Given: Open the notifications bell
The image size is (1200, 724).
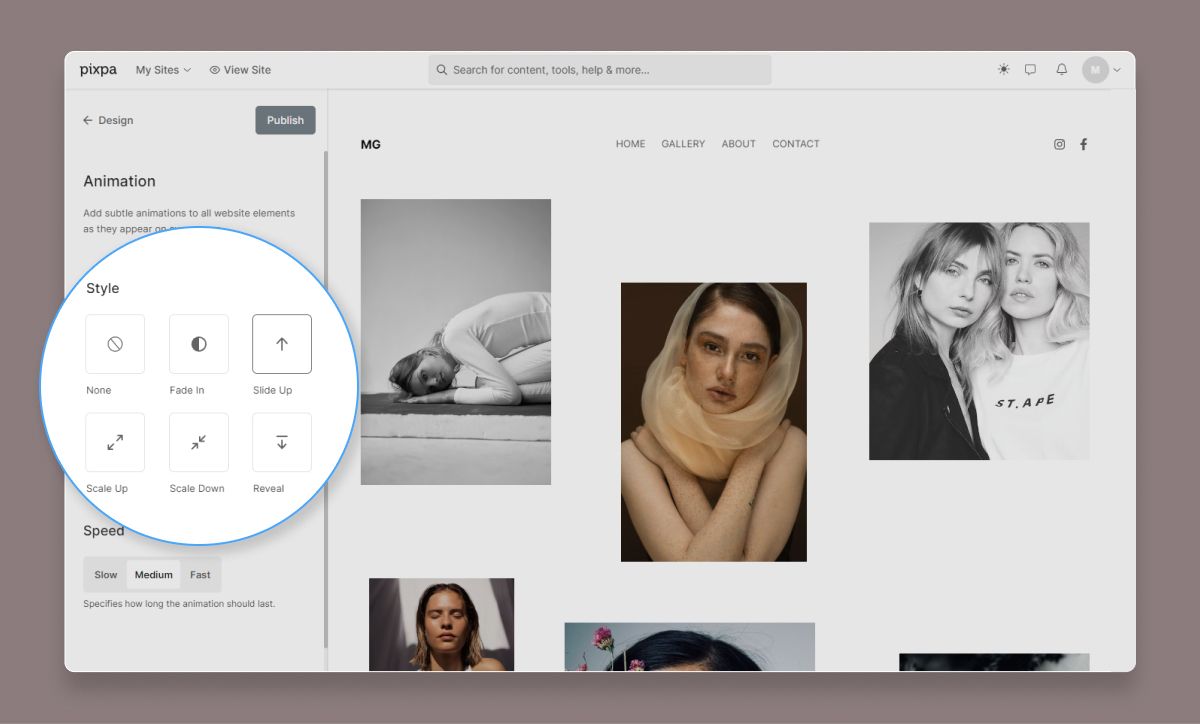Looking at the screenshot, I should pos(1061,70).
